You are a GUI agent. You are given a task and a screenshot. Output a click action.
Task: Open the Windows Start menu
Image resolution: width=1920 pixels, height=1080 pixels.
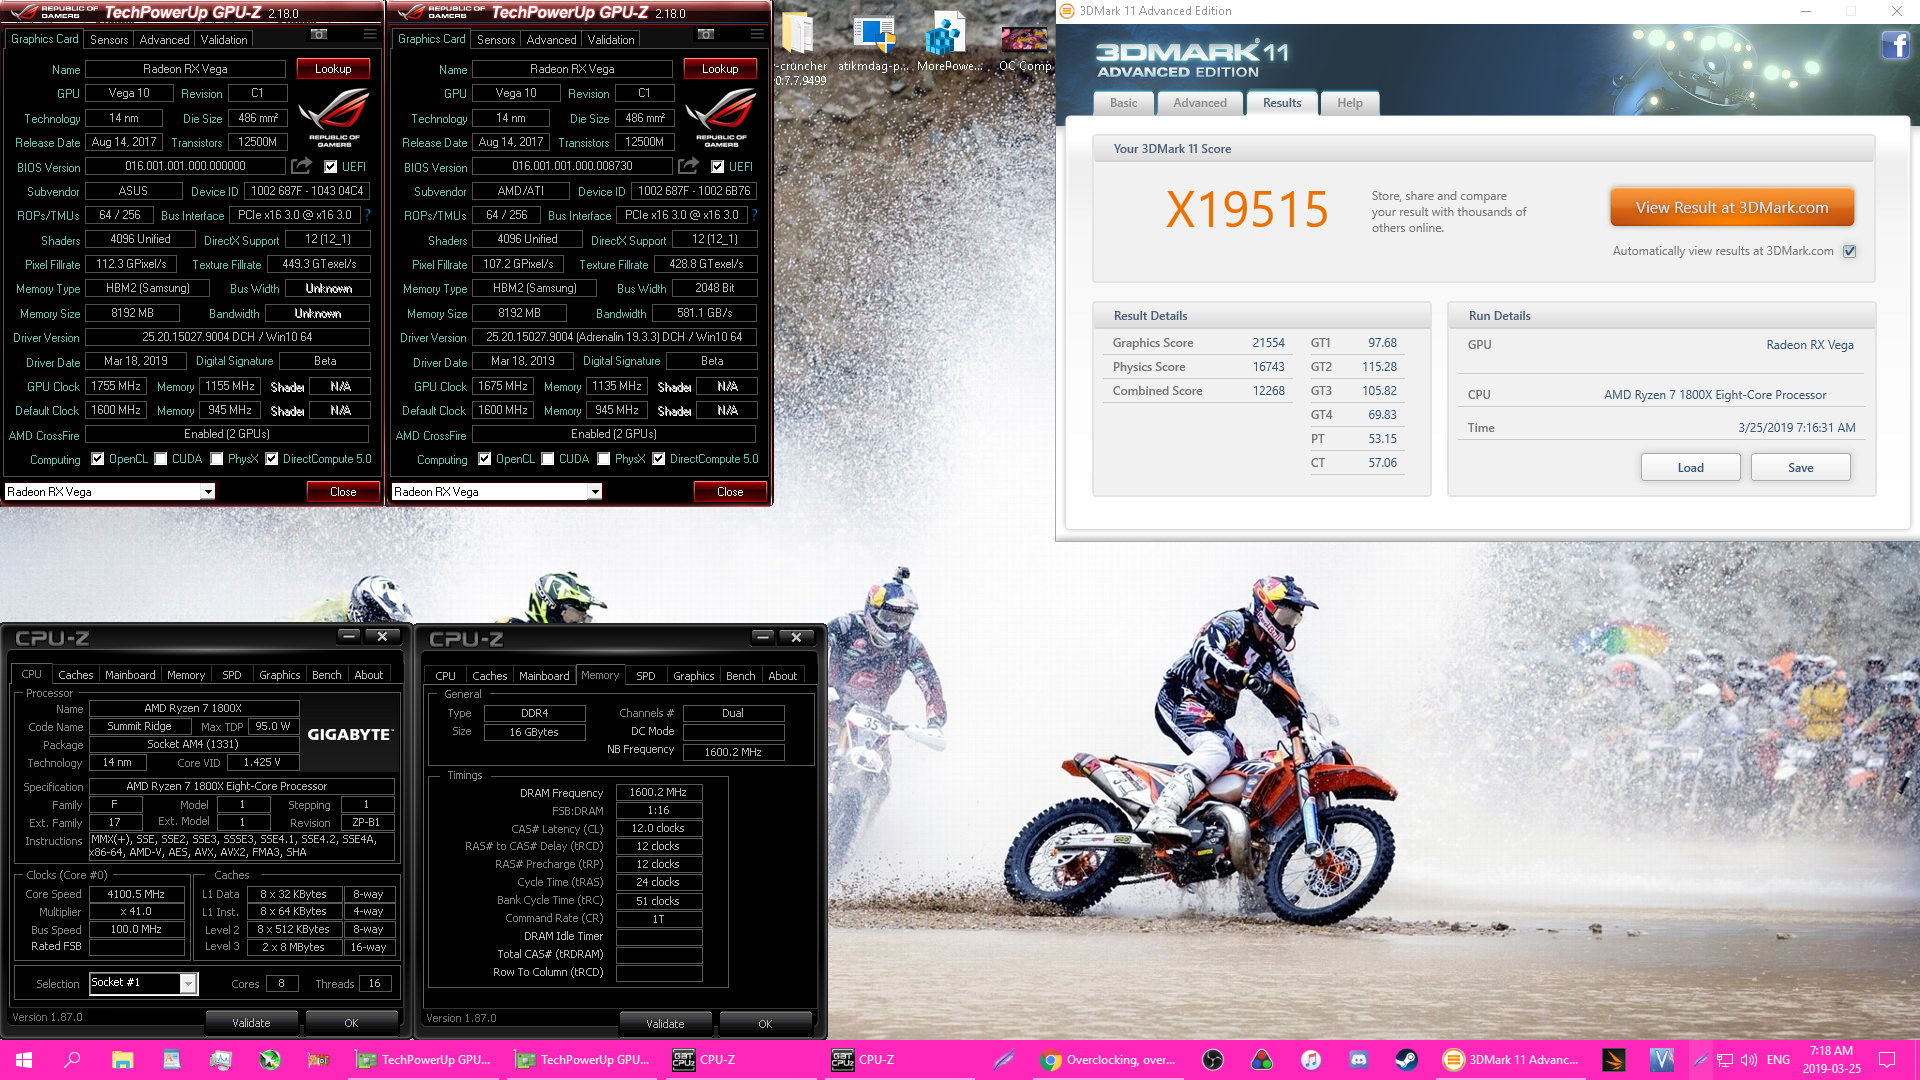(x=24, y=1060)
